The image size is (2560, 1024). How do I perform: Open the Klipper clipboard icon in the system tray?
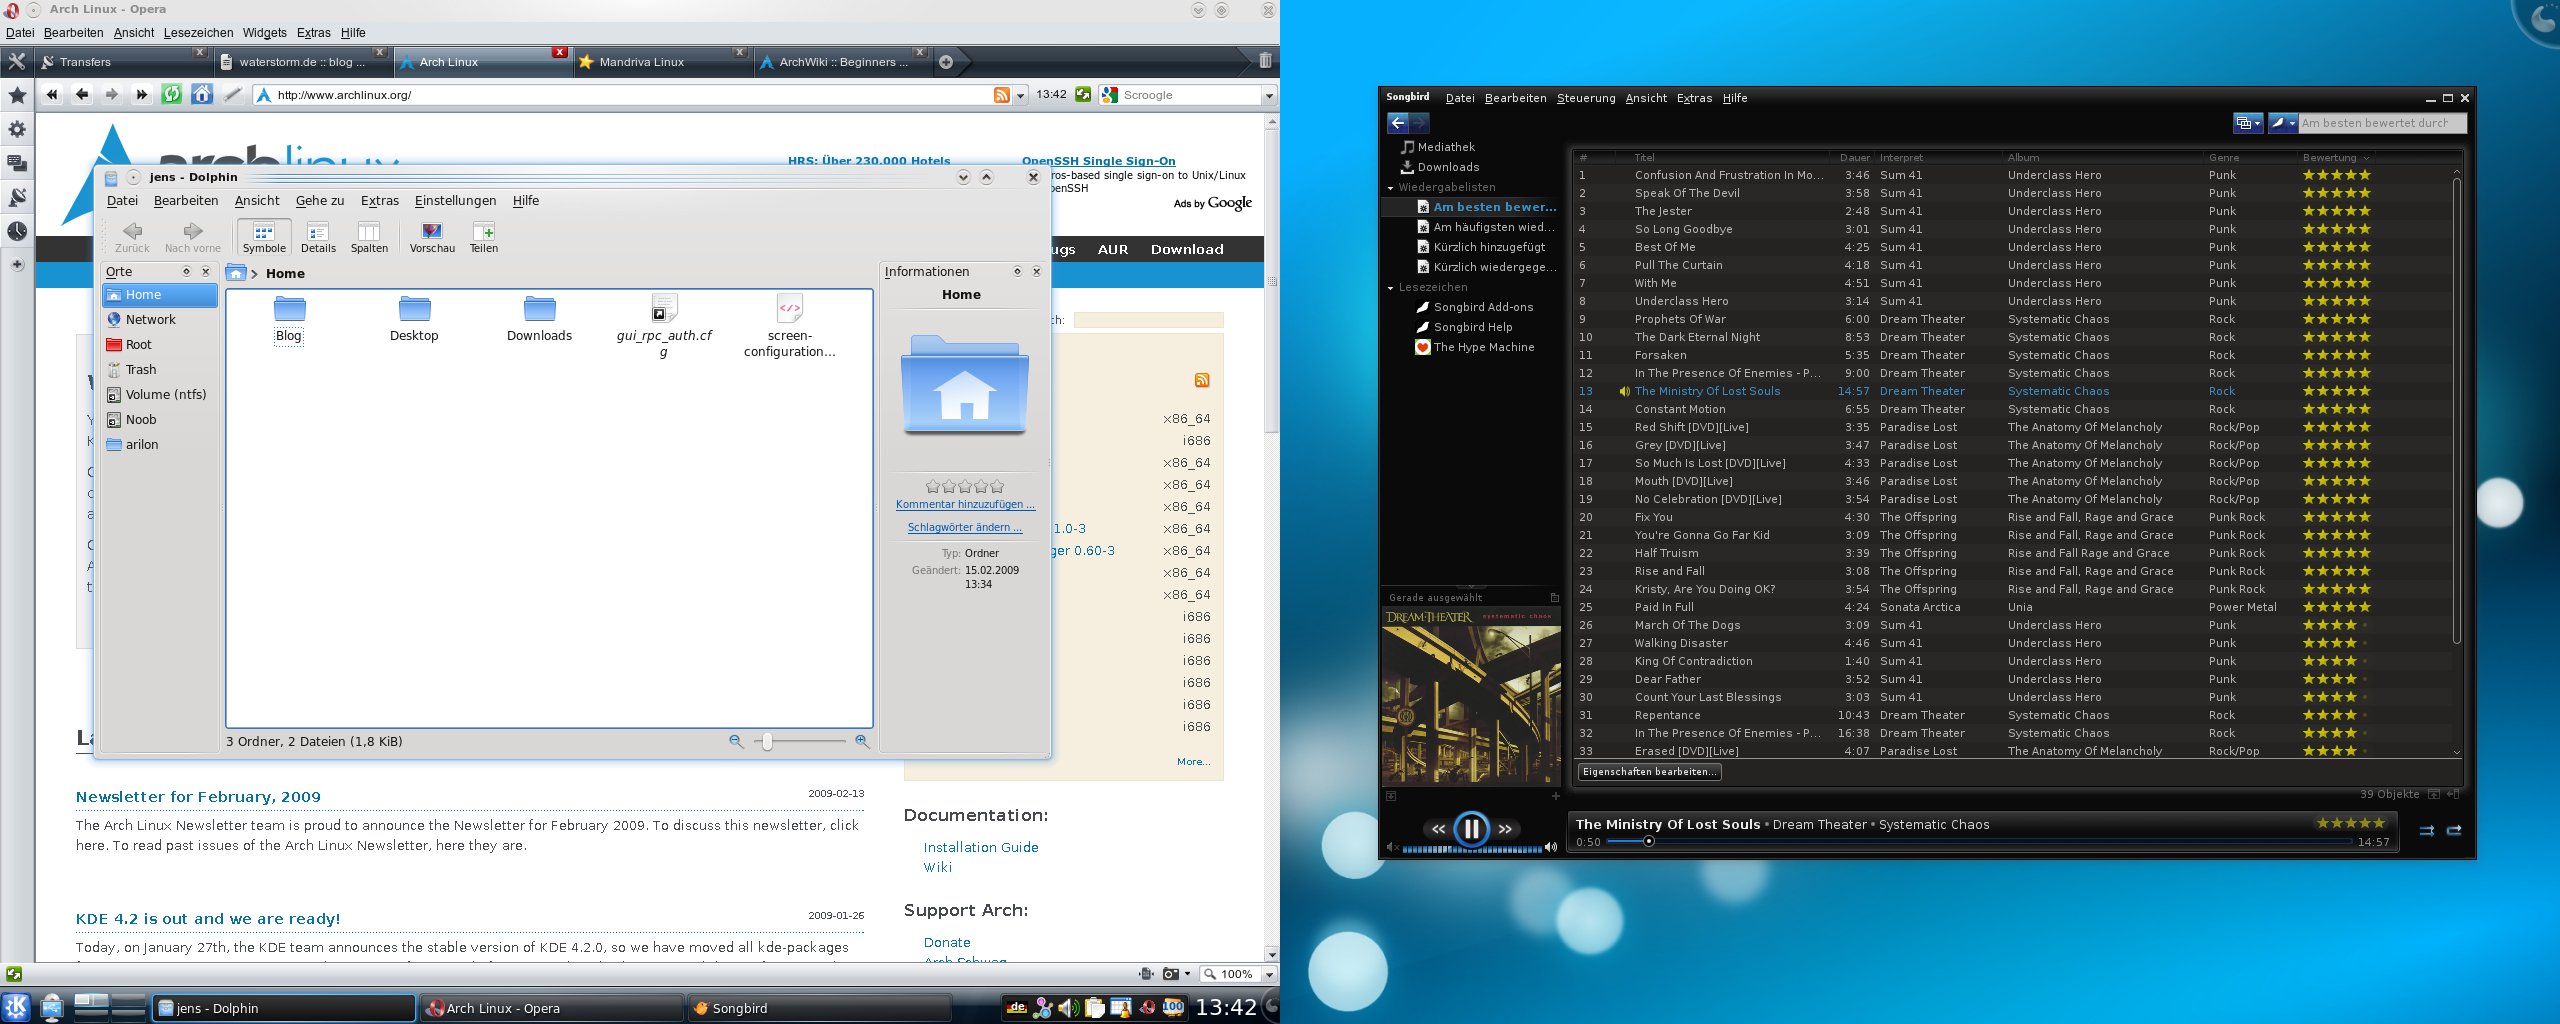pyautogui.click(x=1097, y=1008)
